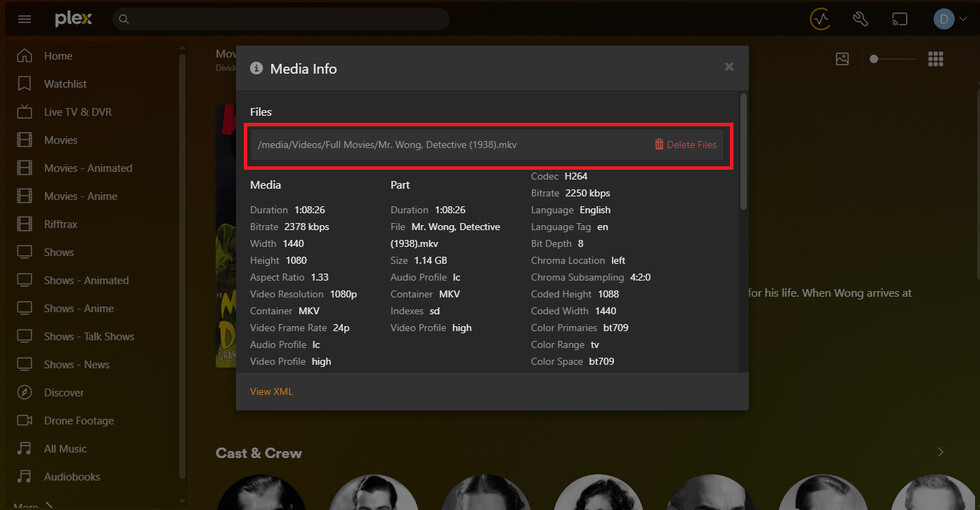Expand Cast & Crew with right chevron
Screen dimensions: 980x510
coord(940,452)
